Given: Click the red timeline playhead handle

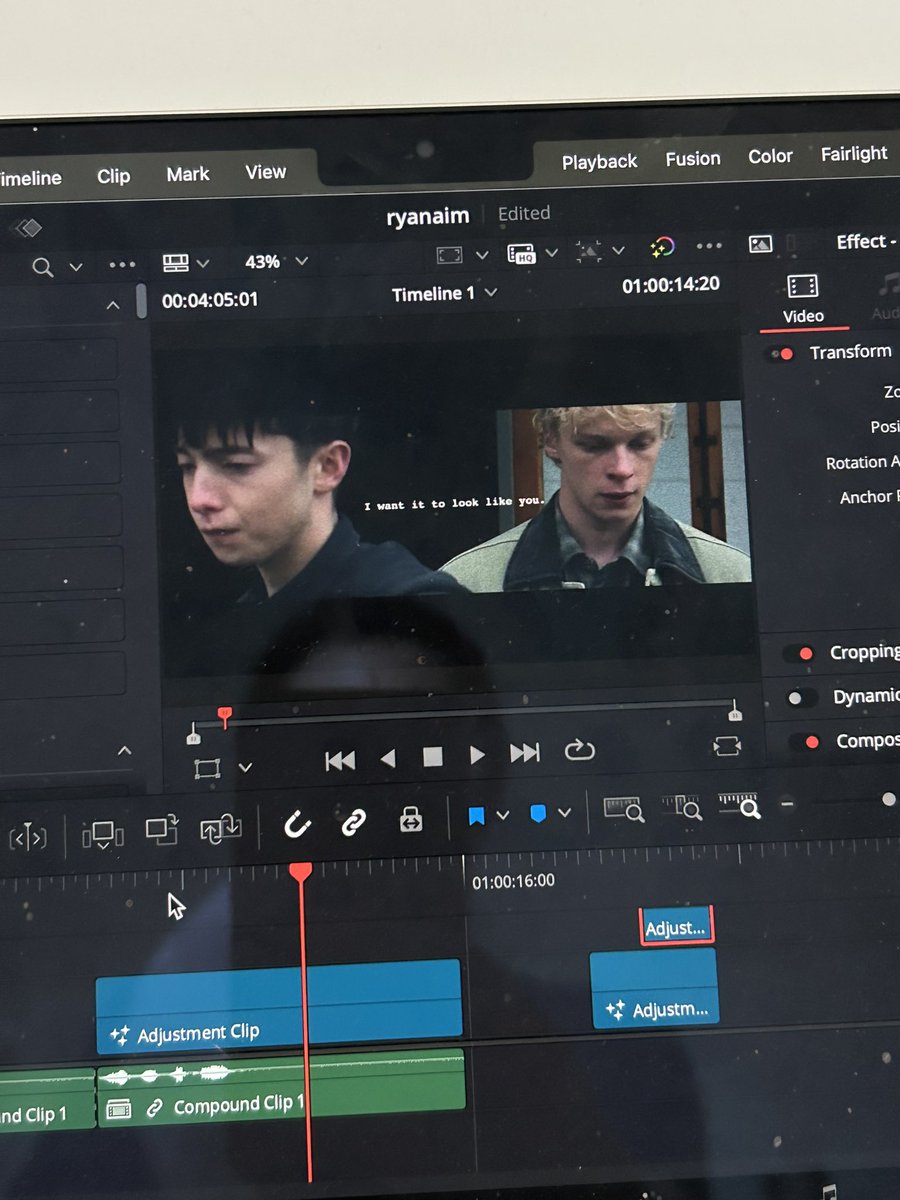Looking at the screenshot, I should [x=300, y=872].
